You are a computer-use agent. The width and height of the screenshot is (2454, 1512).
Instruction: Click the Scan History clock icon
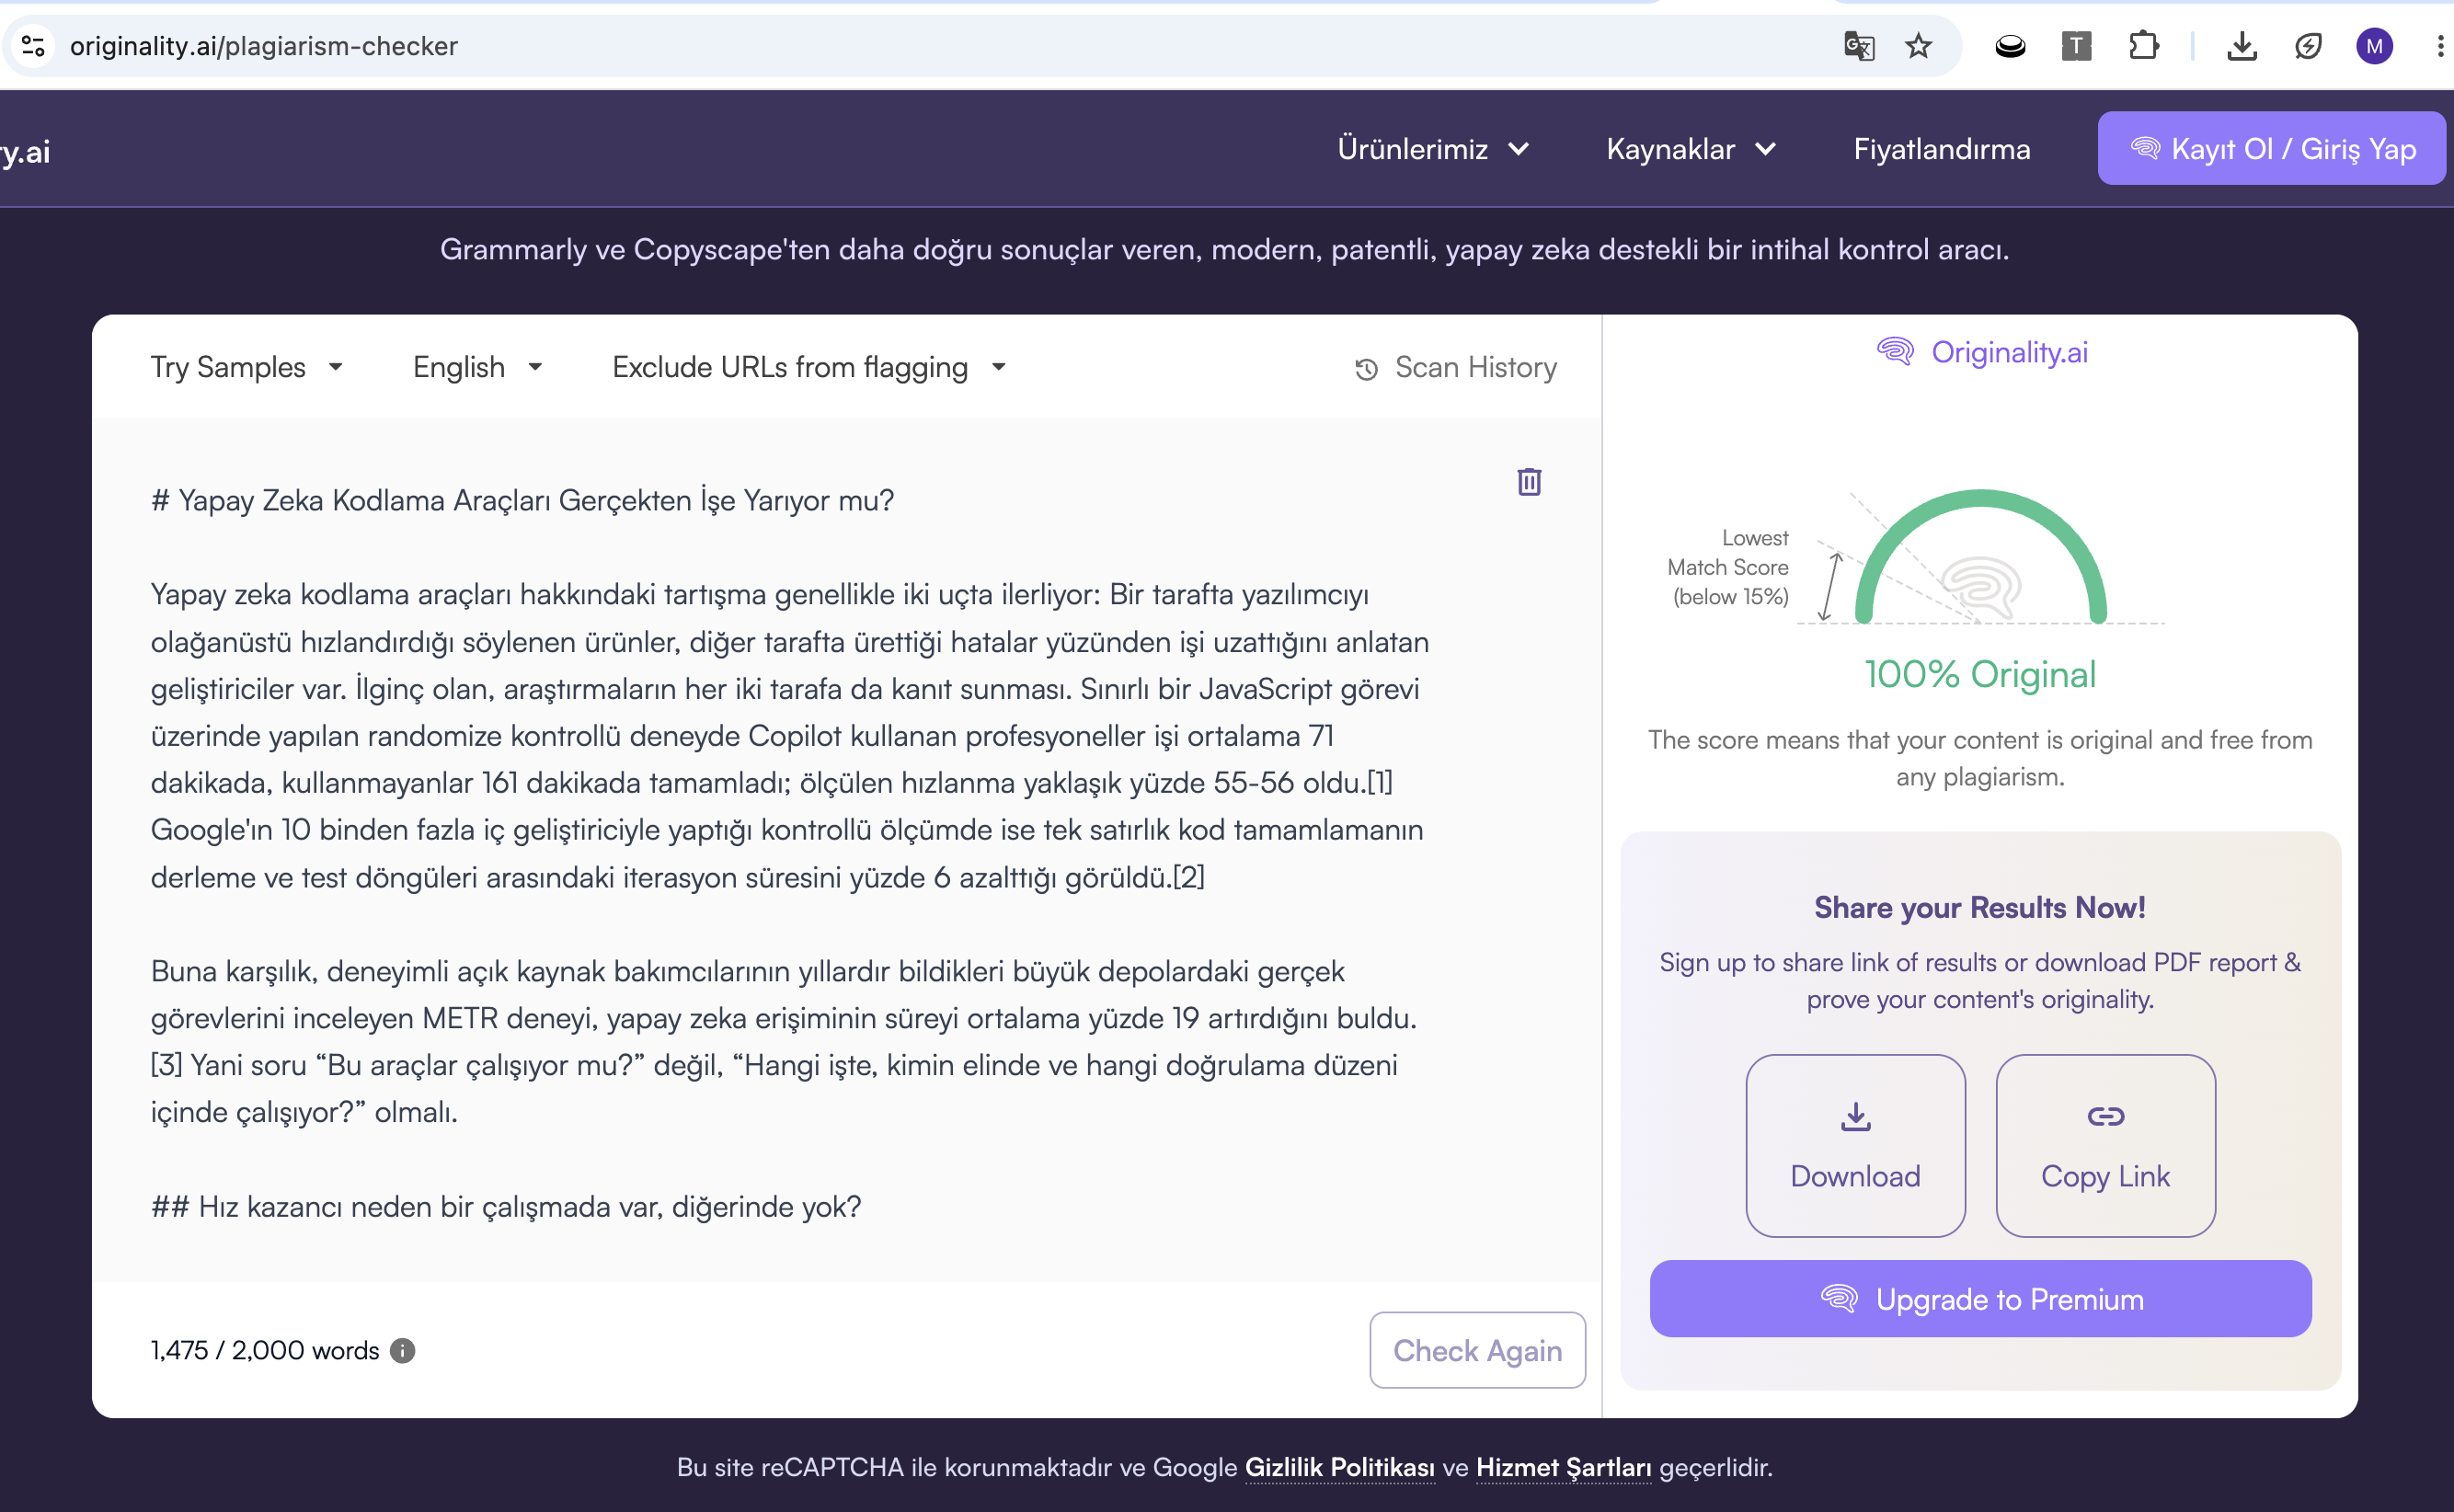1366,369
